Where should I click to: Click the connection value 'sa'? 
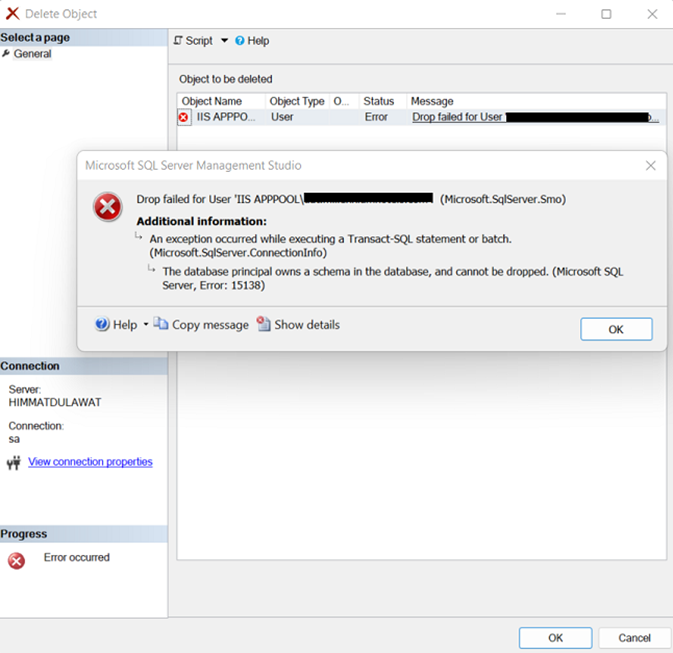[14, 439]
